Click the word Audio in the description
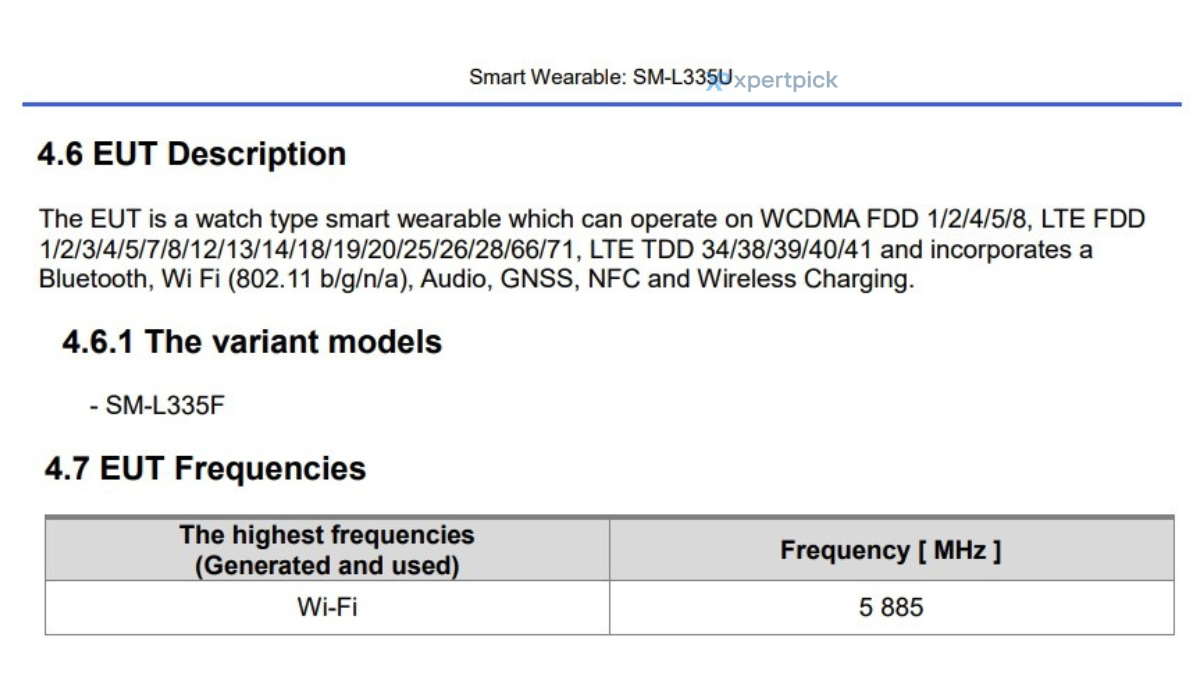Screen dimensions: 1200x680 (x=450, y=279)
